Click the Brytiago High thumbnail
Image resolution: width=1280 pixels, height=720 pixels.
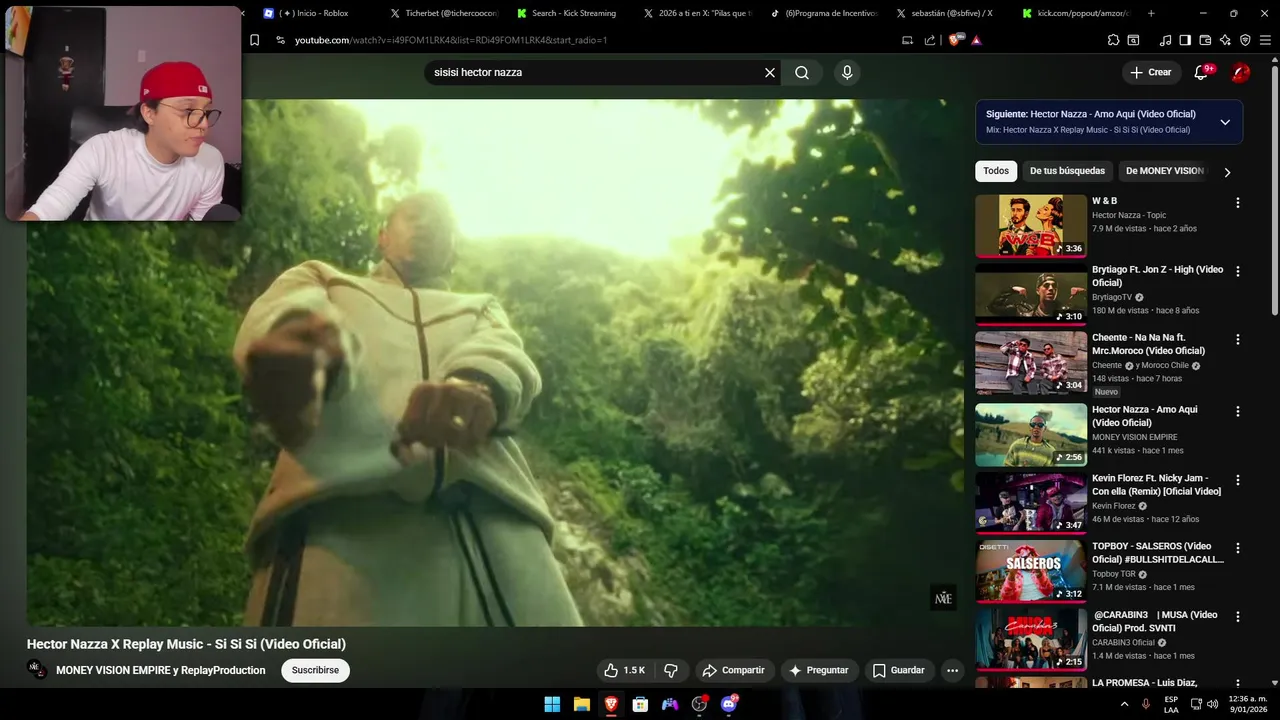tap(1031, 294)
